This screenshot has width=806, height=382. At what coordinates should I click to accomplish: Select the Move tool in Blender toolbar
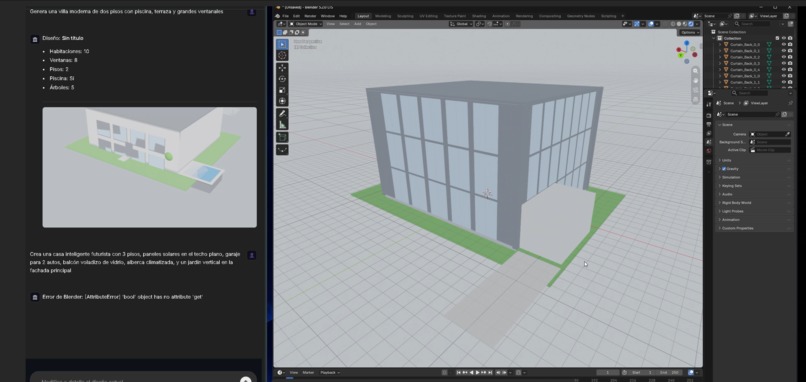pyautogui.click(x=282, y=68)
